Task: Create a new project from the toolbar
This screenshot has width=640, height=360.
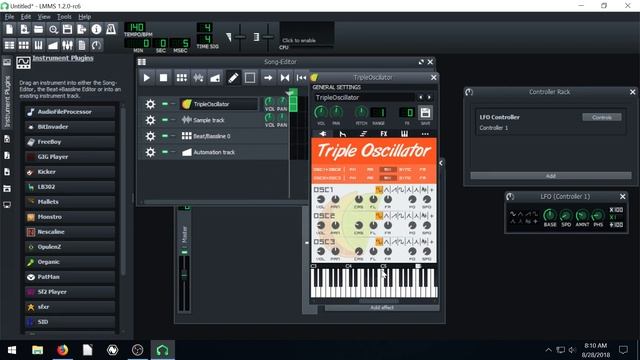Action: [9, 29]
